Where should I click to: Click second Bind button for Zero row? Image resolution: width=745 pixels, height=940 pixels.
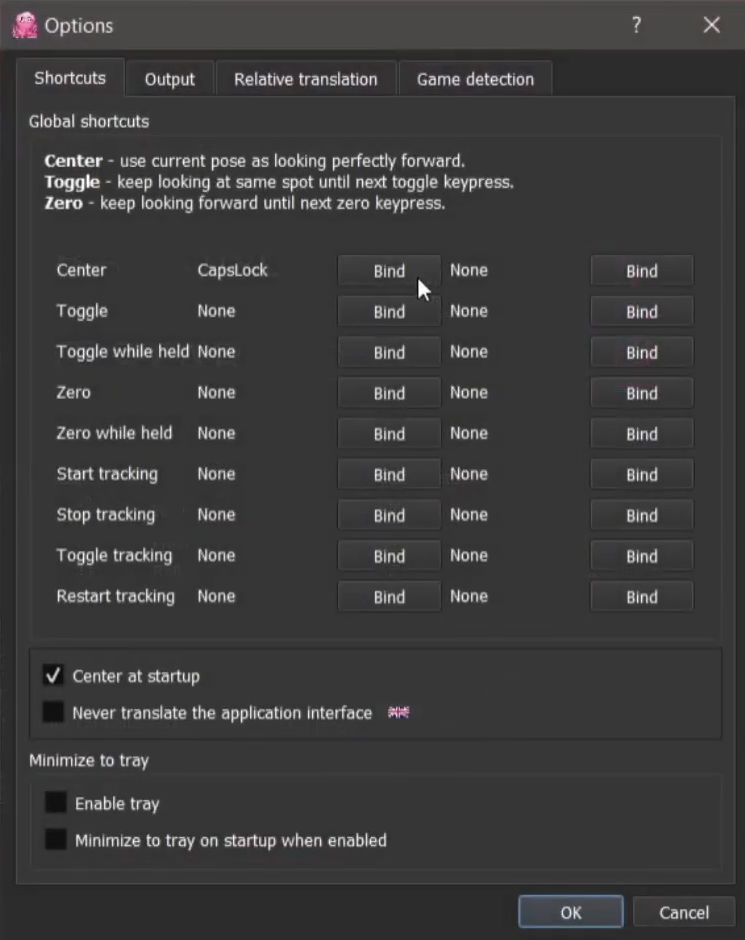tap(642, 393)
